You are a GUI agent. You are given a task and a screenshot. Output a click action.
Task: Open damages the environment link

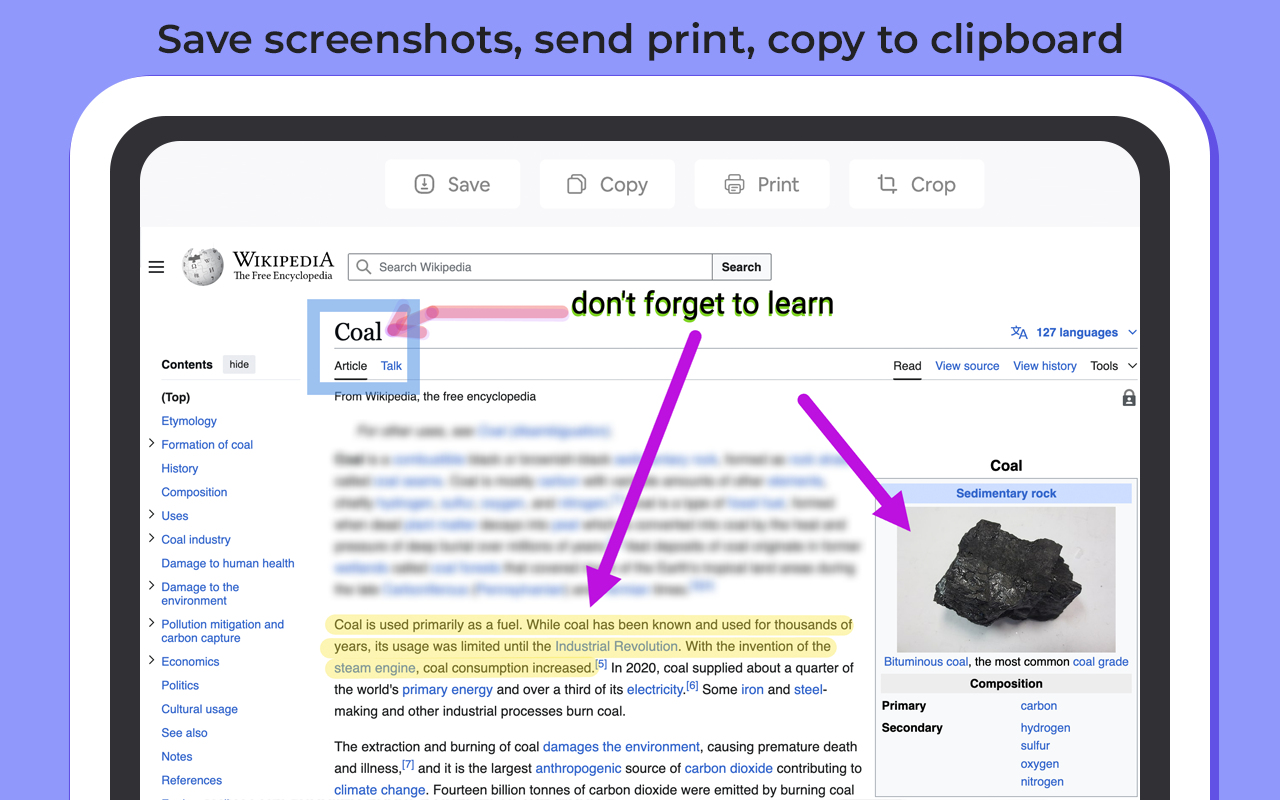(621, 747)
